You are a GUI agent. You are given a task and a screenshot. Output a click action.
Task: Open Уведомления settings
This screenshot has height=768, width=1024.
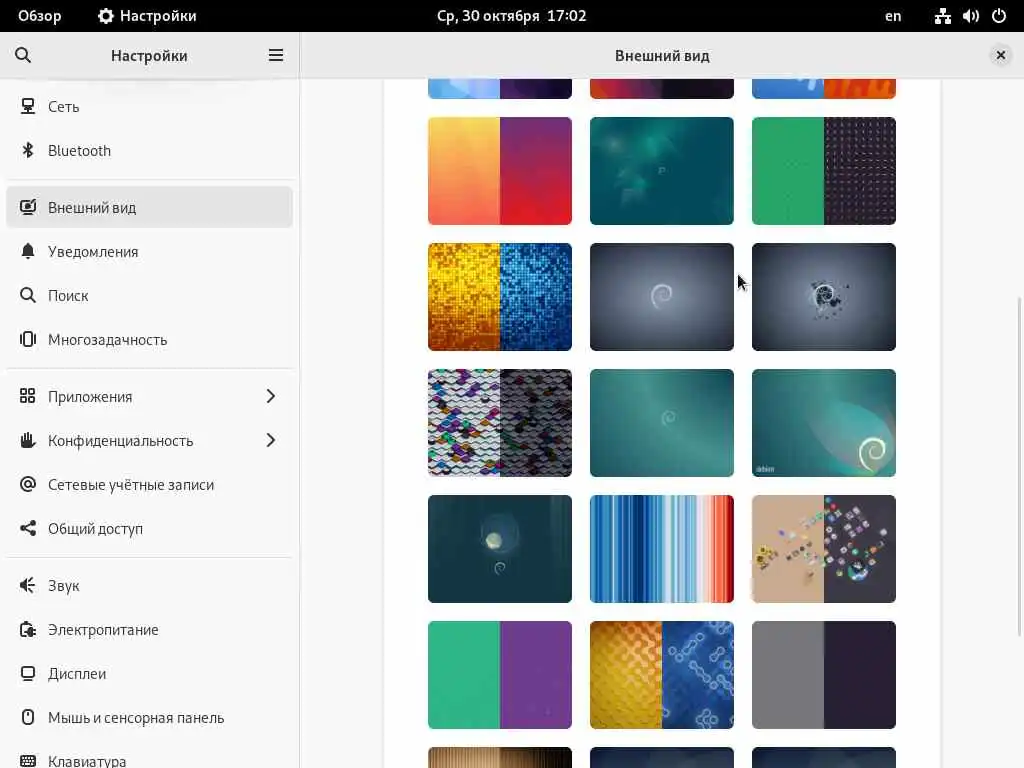[150, 251]
